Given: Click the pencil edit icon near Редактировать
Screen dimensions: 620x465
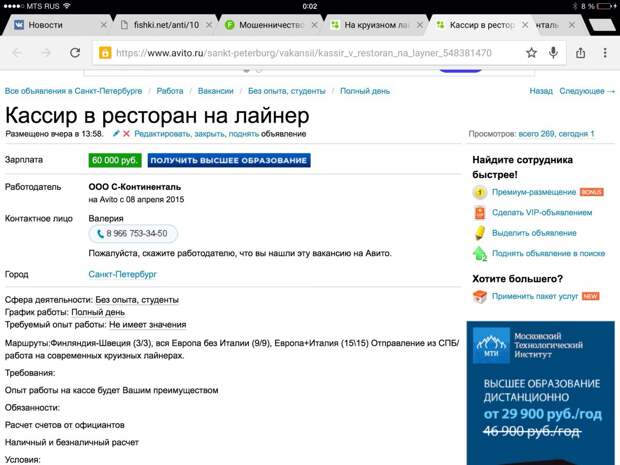Looking at the screenshot, I should point(116,134).
